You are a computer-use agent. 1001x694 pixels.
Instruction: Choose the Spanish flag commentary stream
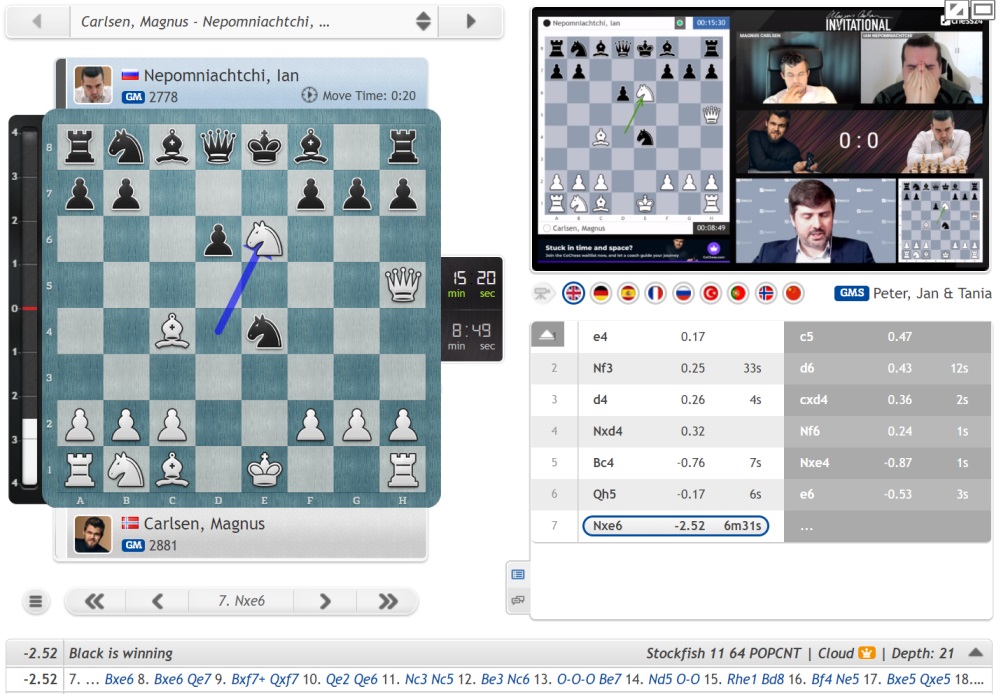coord(628,293)
